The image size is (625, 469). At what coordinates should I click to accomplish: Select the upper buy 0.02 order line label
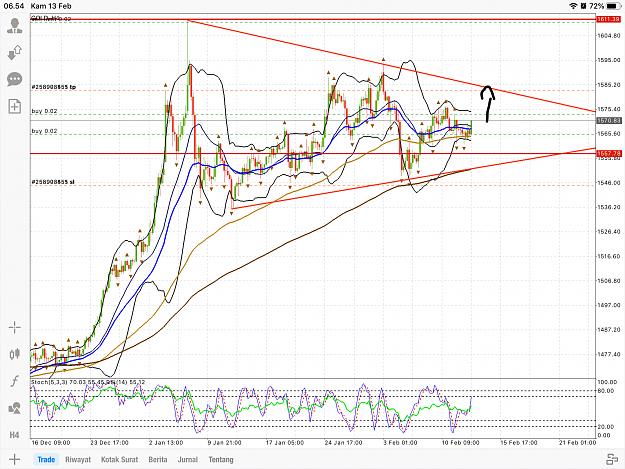point(44,111)
